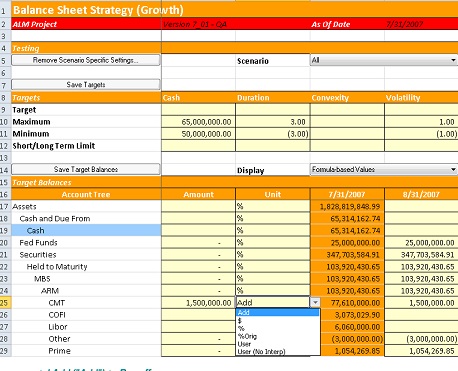Image resolution: width=458 pixels, height=371 pixels.
Task: Click Maximum Duration cell 3.00
Action: coord(273,122)
